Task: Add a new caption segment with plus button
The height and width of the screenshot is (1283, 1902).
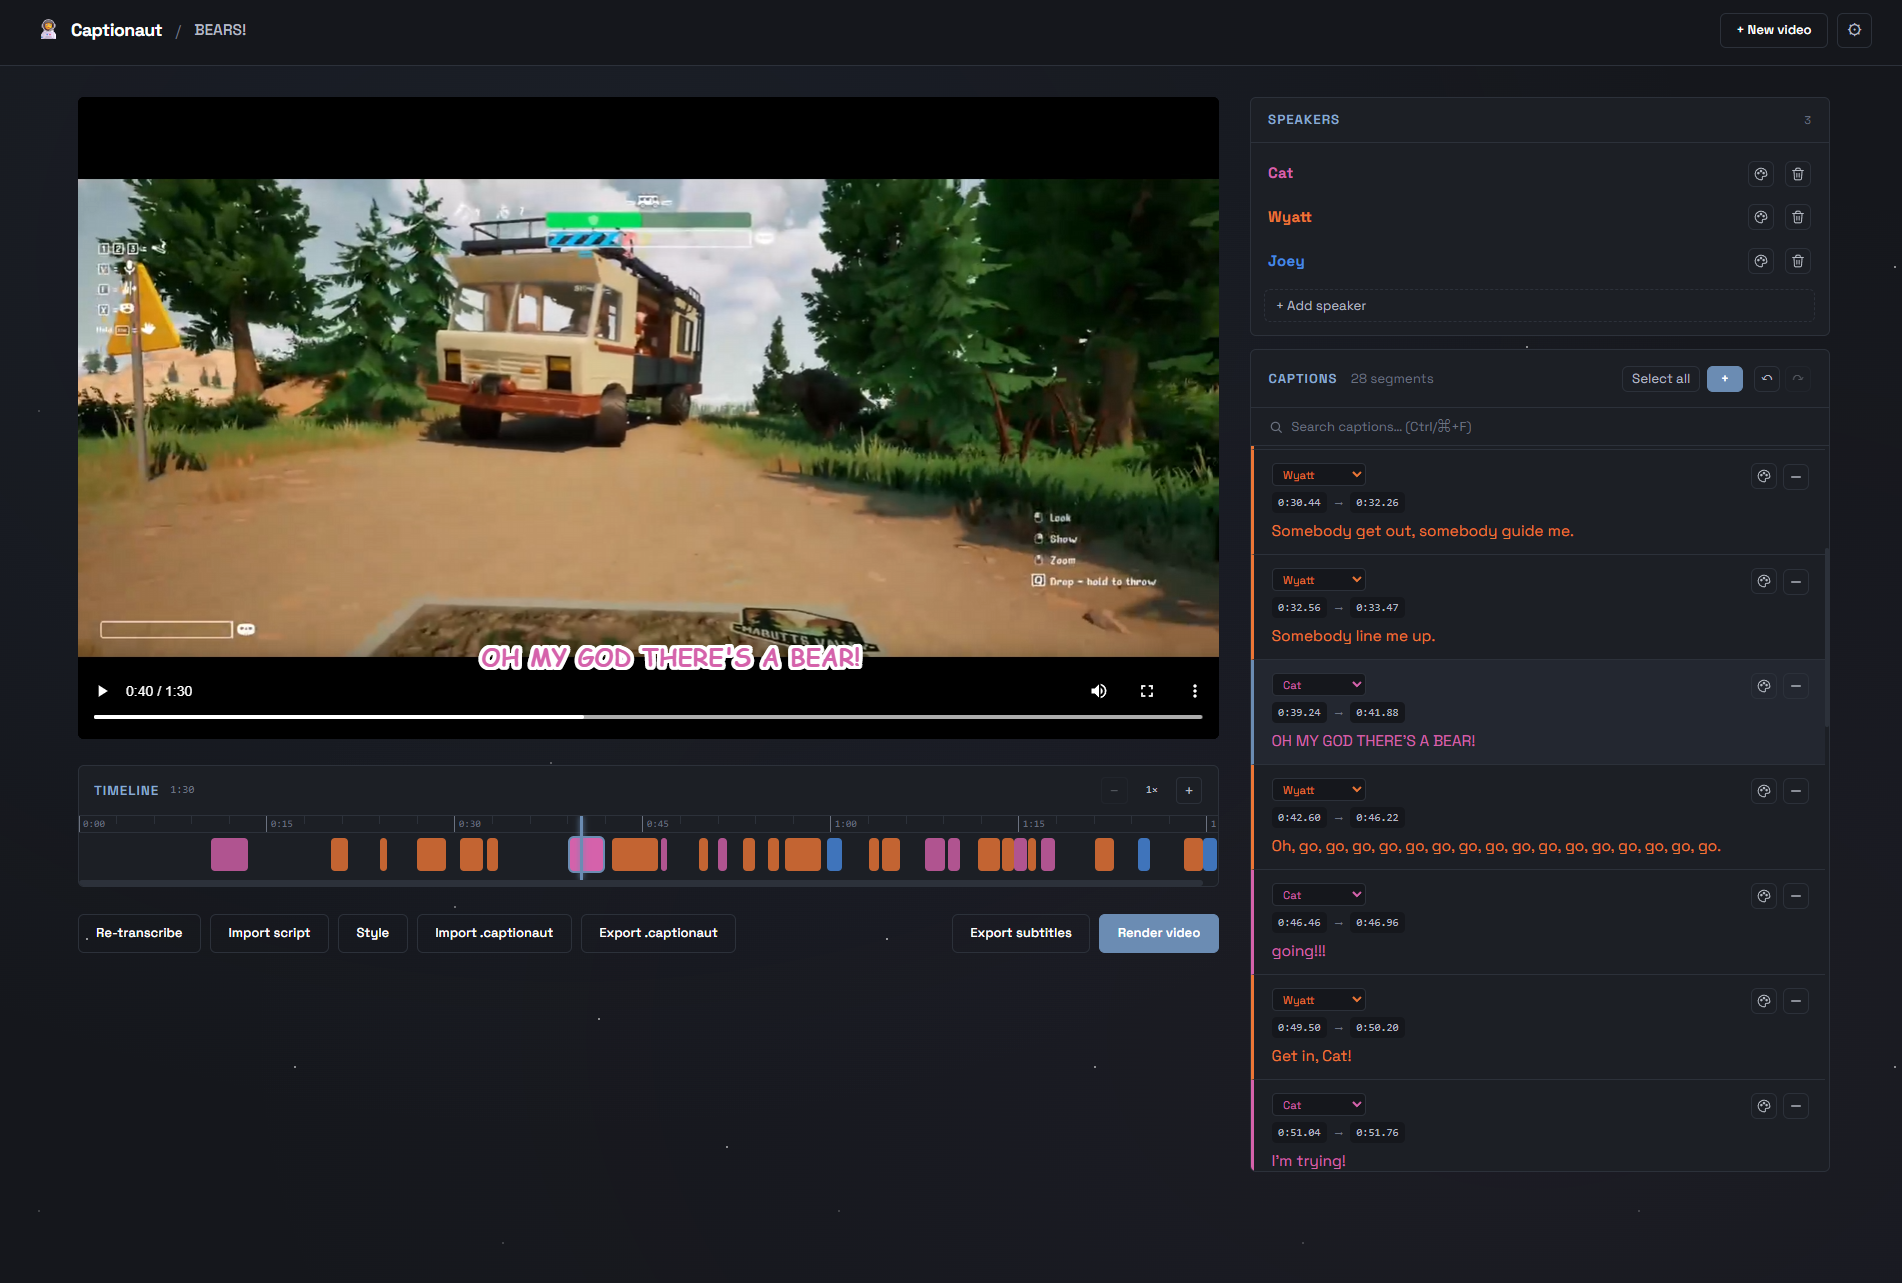Action: point(1725,379)
